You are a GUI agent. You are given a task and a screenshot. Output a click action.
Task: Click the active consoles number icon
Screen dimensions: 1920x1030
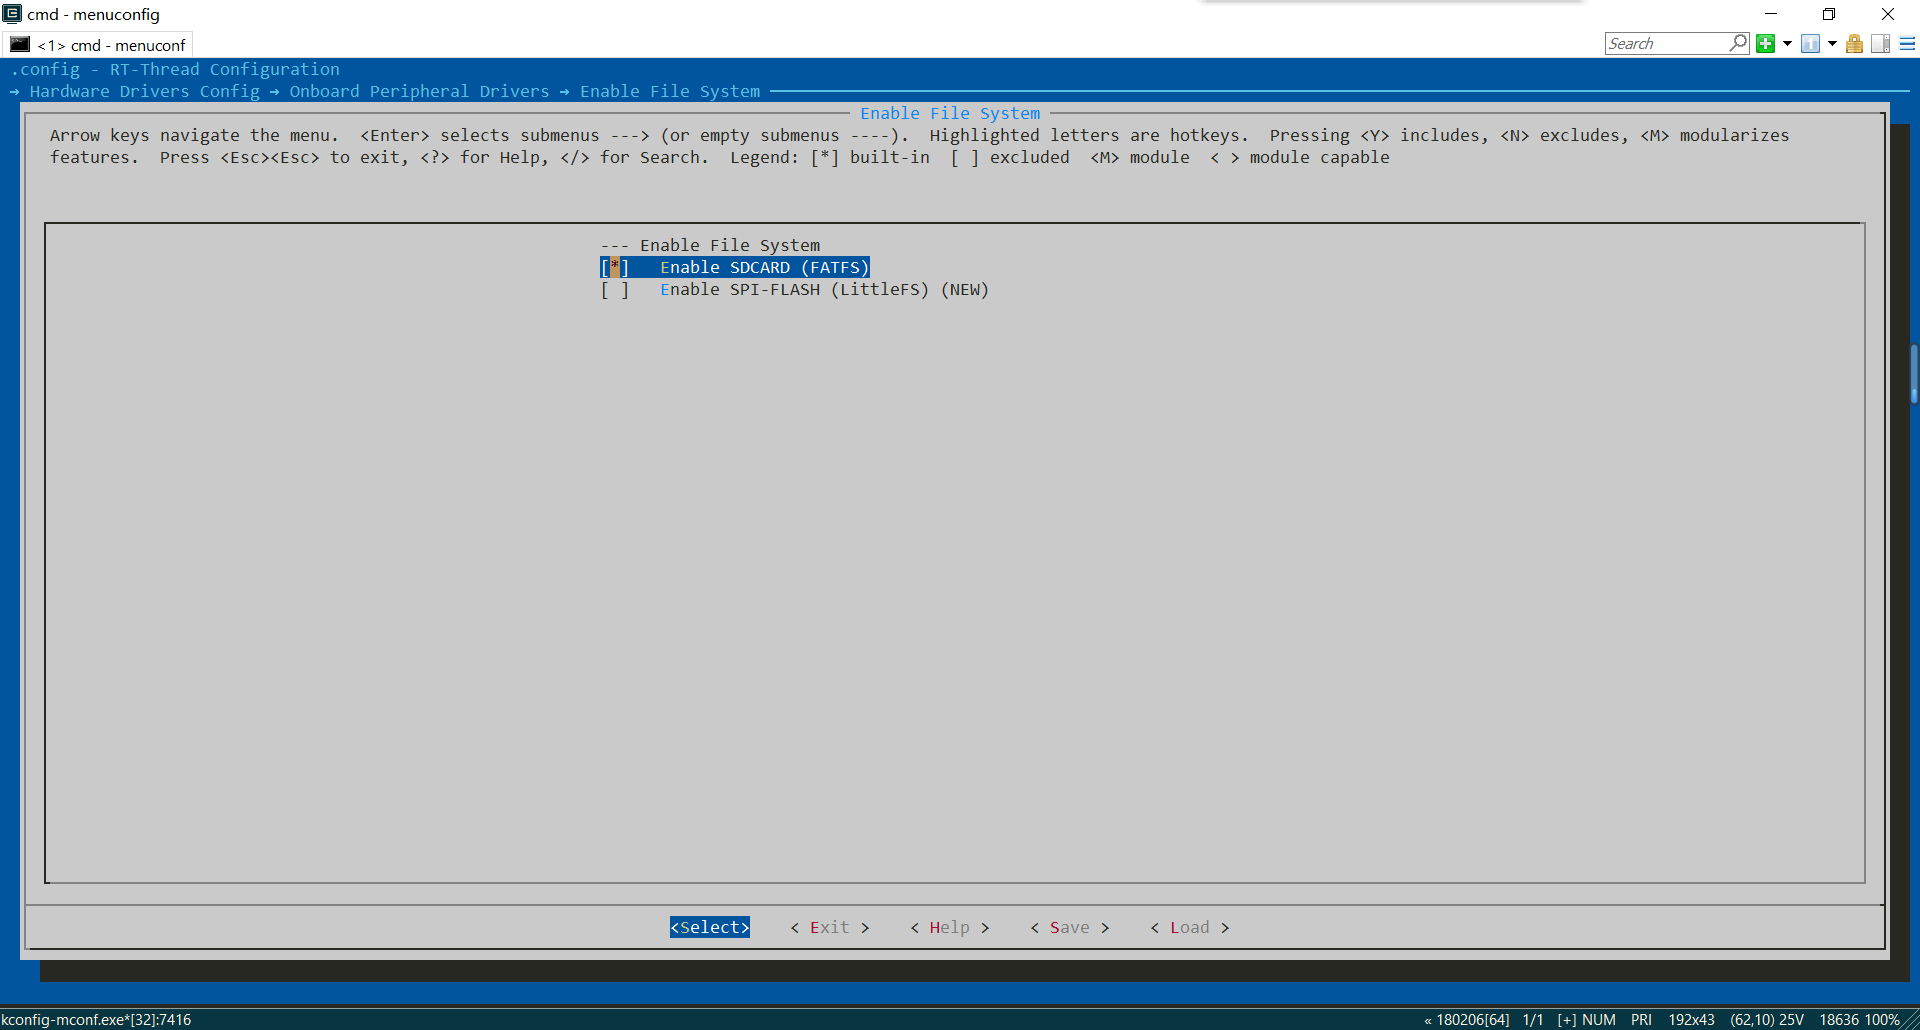pyautogui.click(x=1810, y=43)
